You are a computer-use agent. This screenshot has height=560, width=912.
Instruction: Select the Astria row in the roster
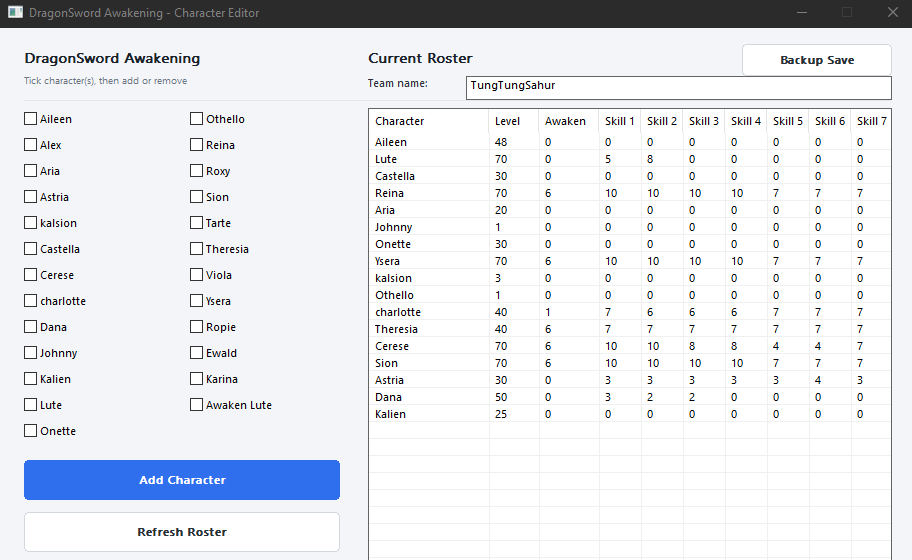(629, 380)
